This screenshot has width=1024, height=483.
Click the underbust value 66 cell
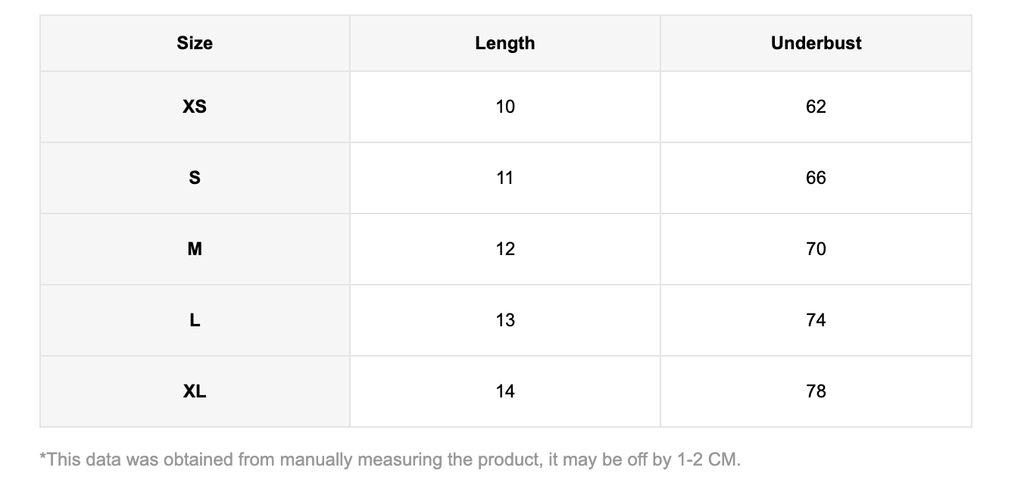click(816, 177)
